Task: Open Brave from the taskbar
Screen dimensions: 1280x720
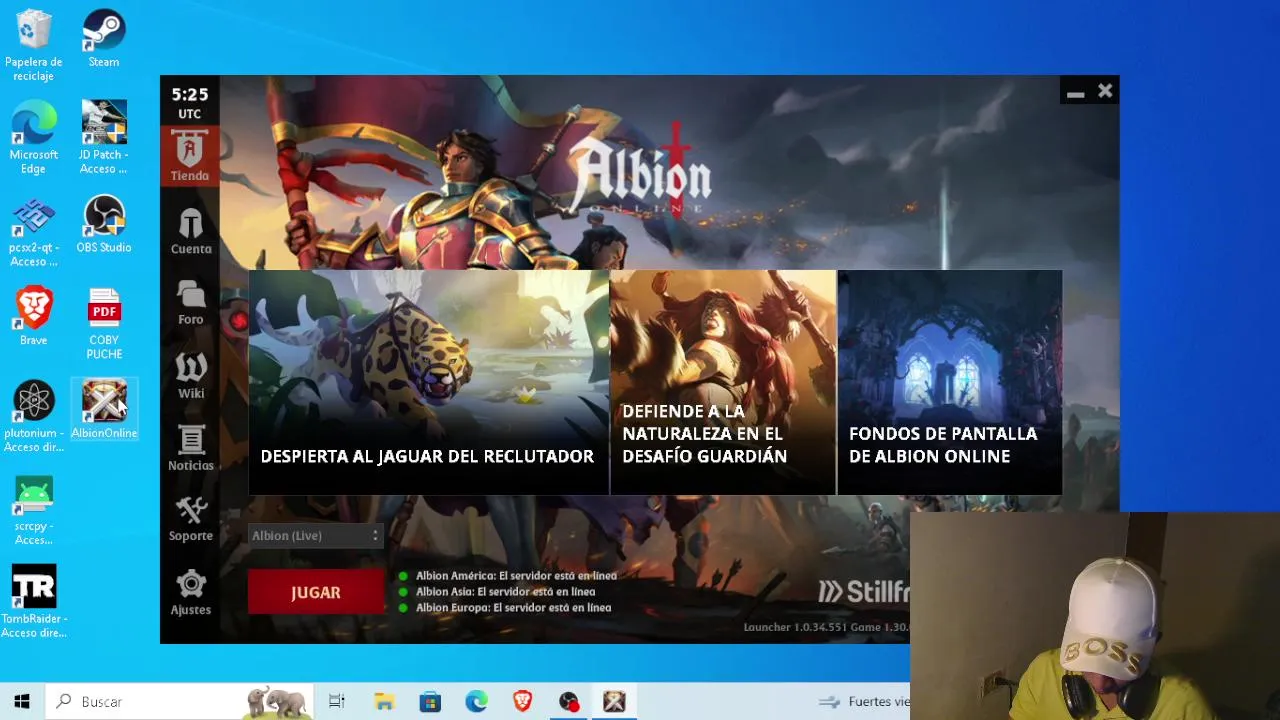Action: (522, 702)
